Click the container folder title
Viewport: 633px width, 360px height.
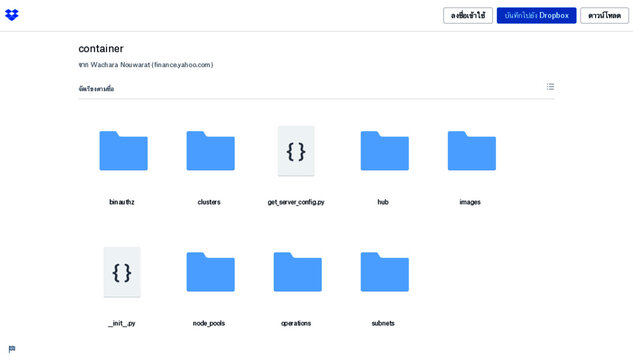click(x=101, y=48)
